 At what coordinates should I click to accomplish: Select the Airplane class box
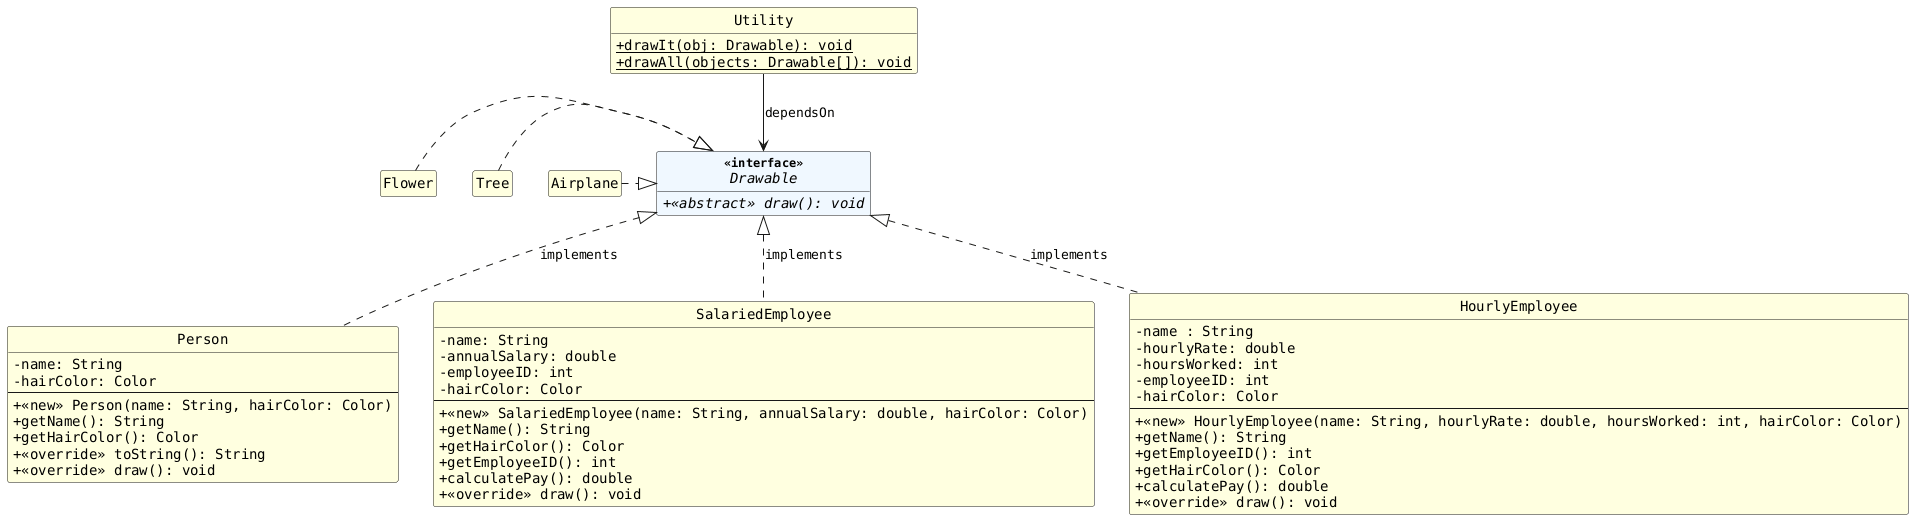click(584, 183)
